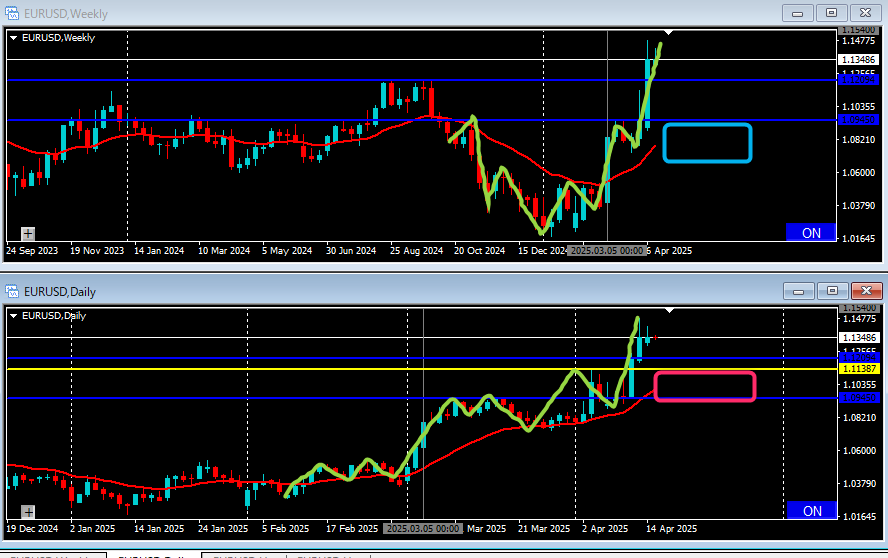Image resolution: width=888 pixels, height=558 pixels.
Task: Expand the arrow beside EURUSD,Weekly chart label
Action: [13, 38]
